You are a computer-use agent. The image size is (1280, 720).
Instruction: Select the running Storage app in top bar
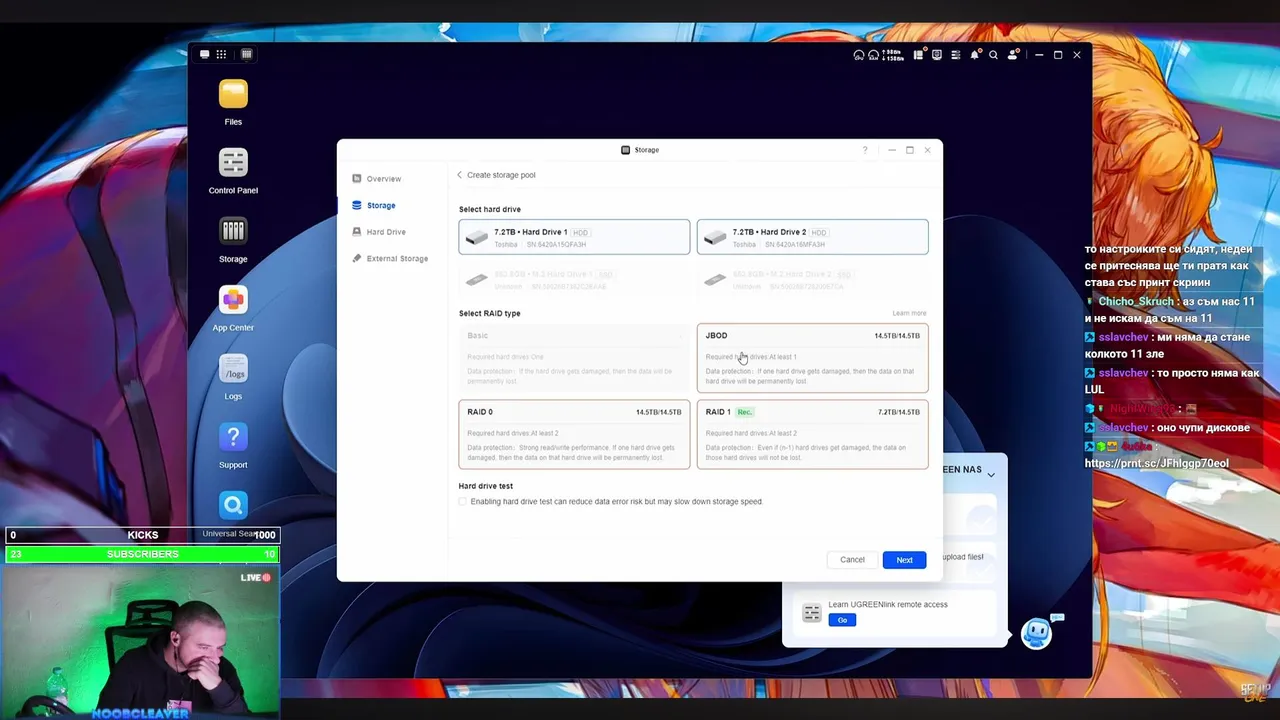(x=246, y=54)
